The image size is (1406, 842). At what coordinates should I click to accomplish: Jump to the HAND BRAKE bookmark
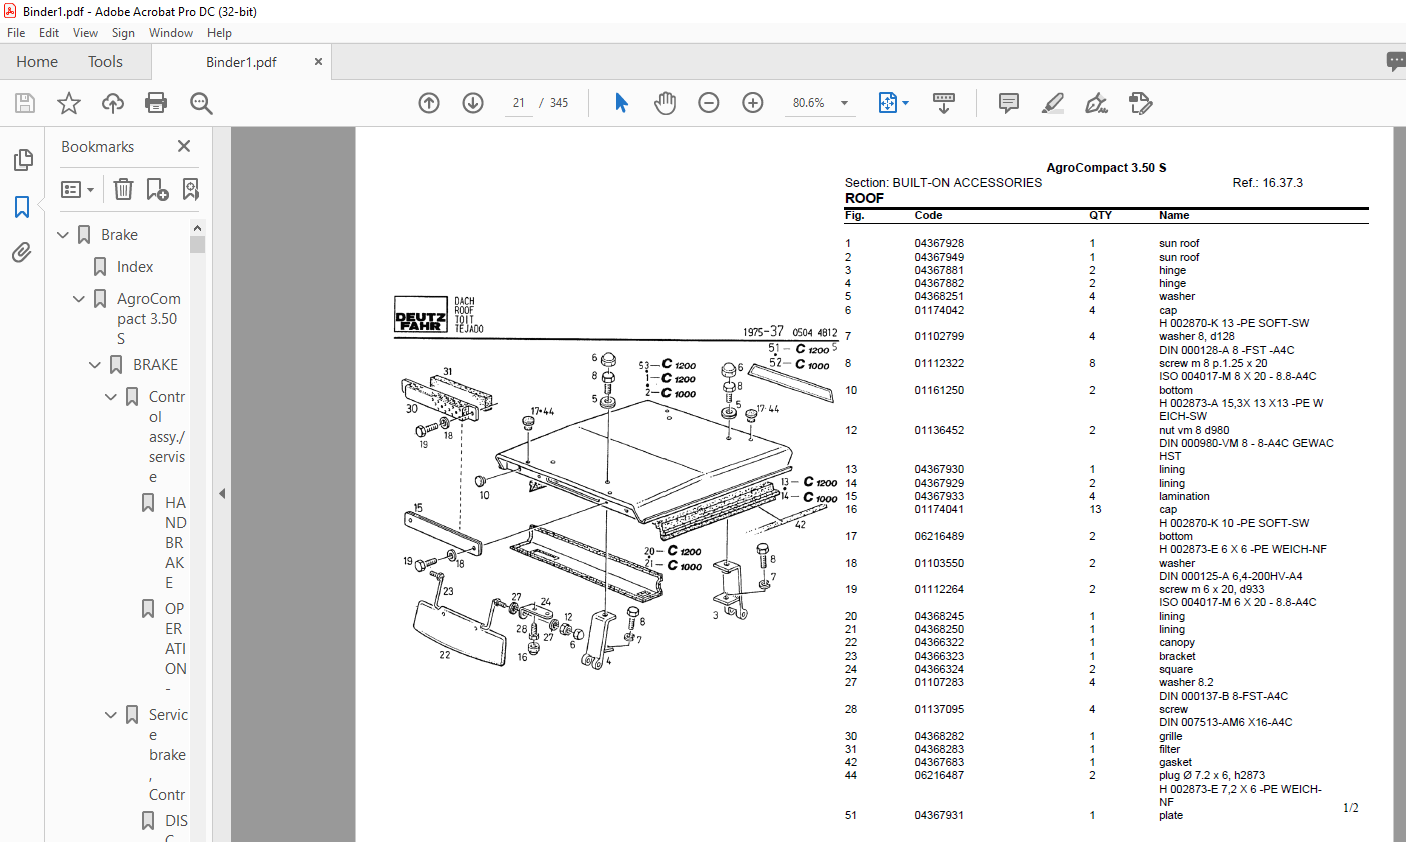tap(176, 543)
